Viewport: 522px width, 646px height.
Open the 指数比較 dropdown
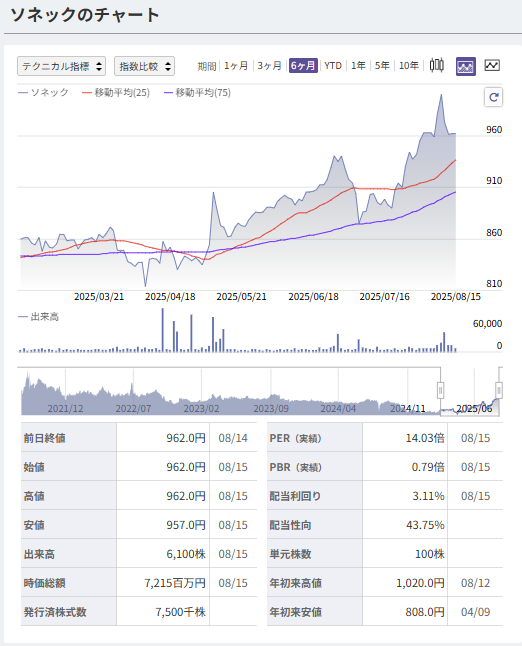144,66
